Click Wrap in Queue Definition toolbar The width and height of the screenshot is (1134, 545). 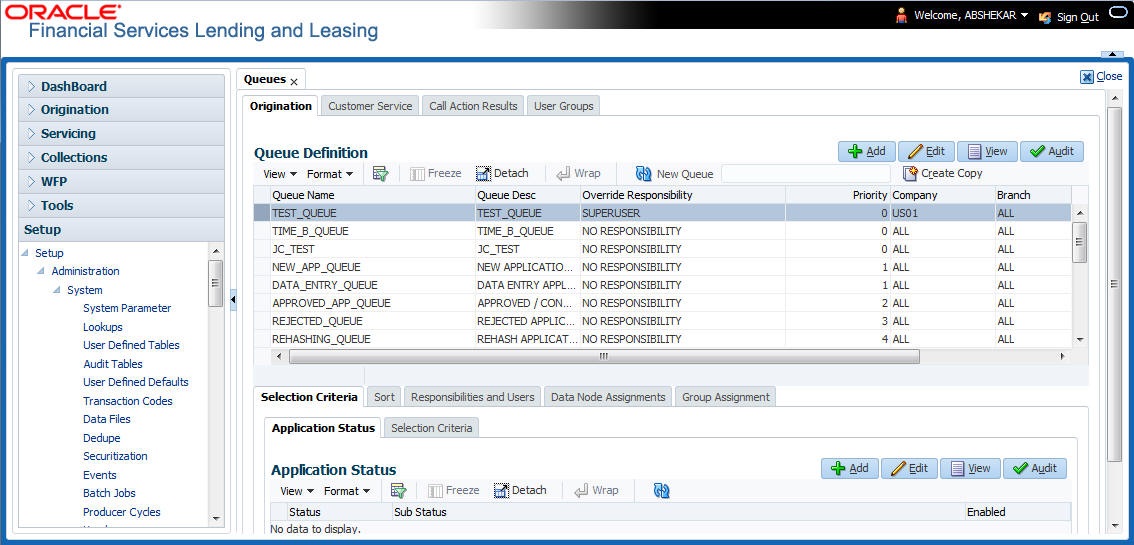click(x=578, y=173)
